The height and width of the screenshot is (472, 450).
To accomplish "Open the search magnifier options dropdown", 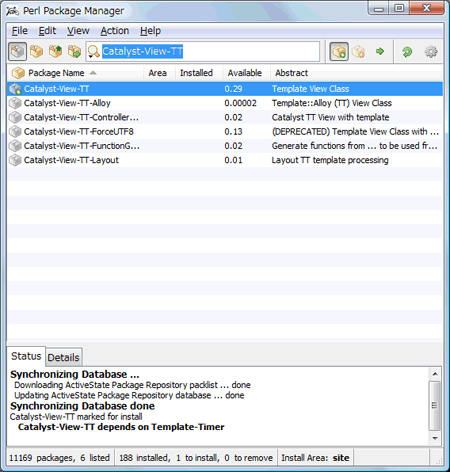I will pos(94,52).
